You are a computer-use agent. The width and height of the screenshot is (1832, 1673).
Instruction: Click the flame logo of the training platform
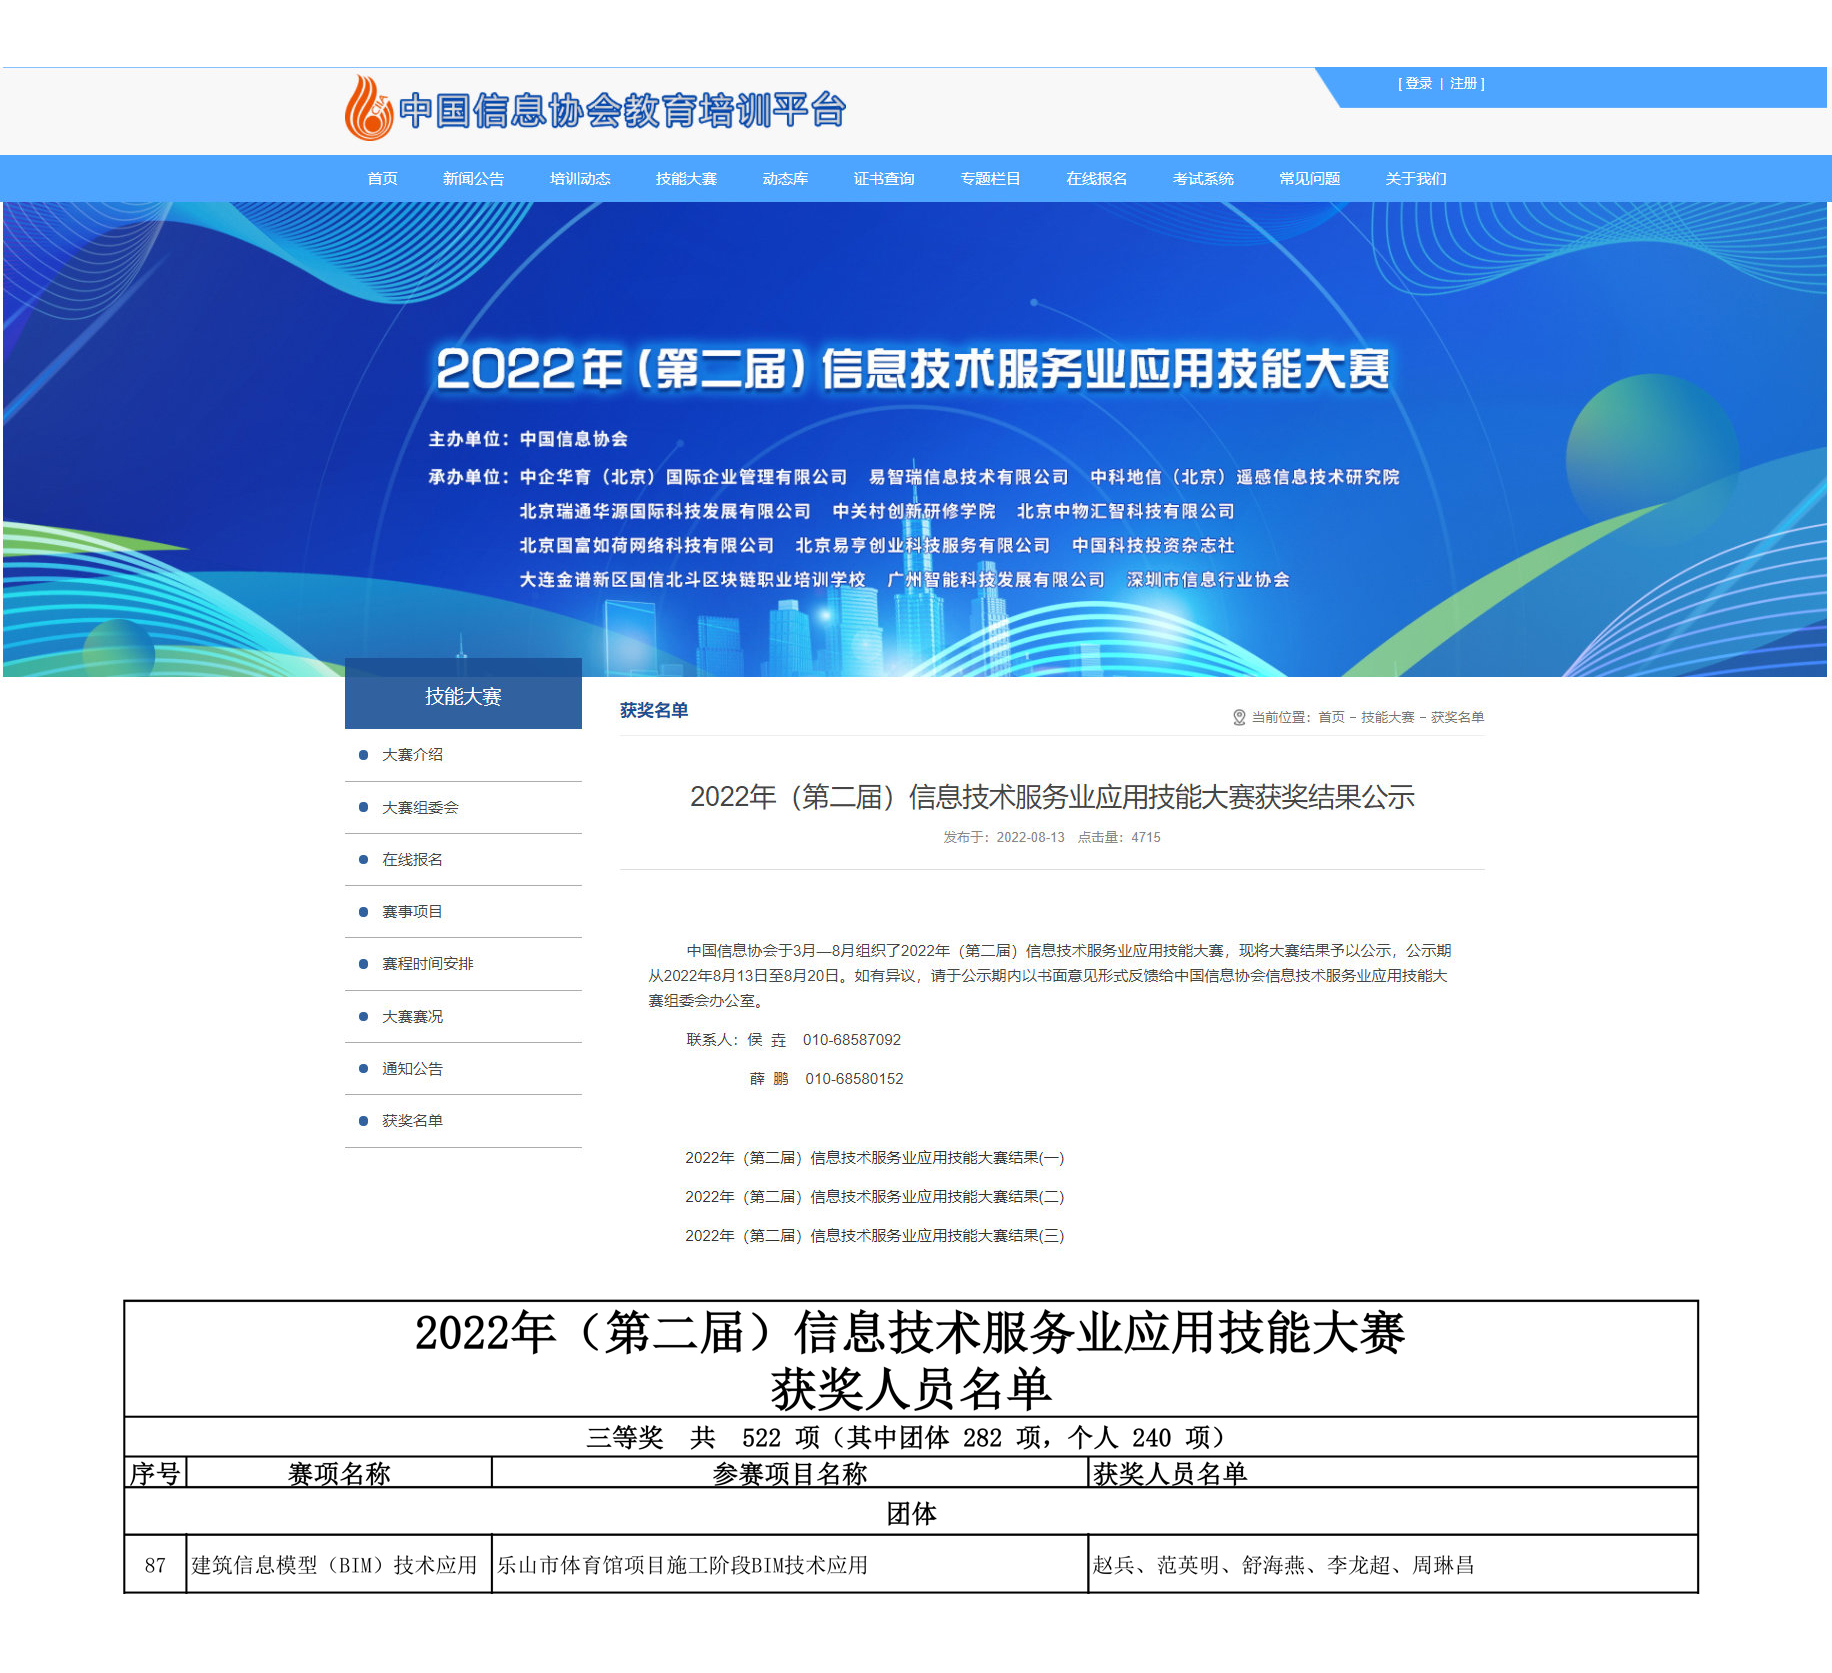point(368,108)
